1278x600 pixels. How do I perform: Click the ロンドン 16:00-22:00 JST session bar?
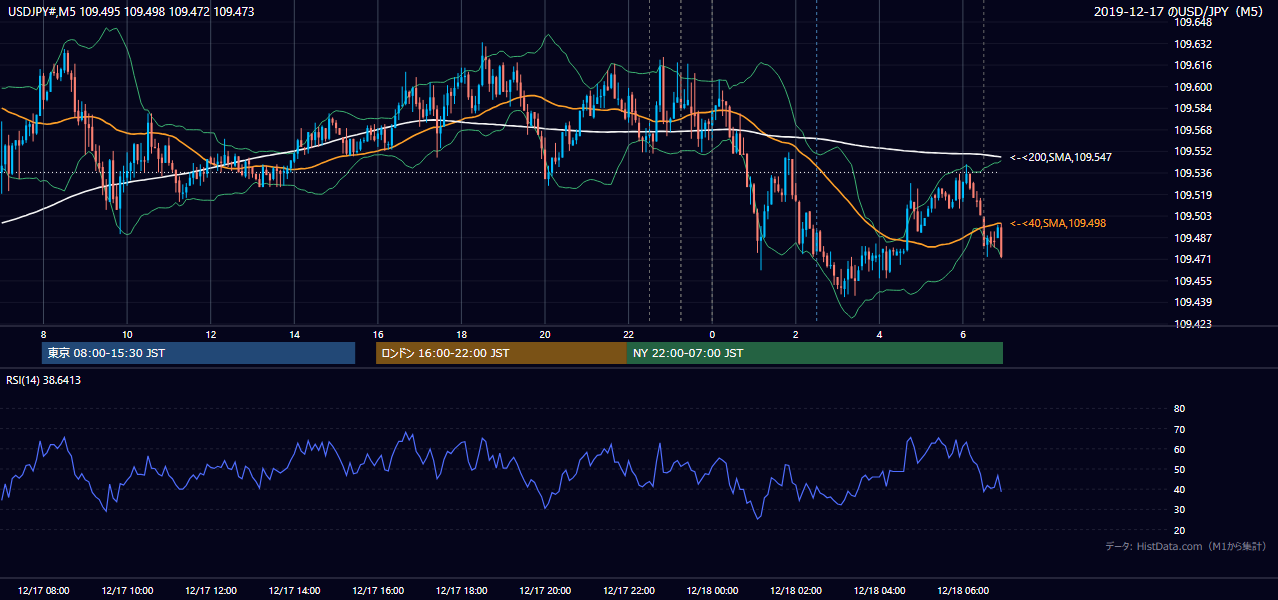pos(501,353)
